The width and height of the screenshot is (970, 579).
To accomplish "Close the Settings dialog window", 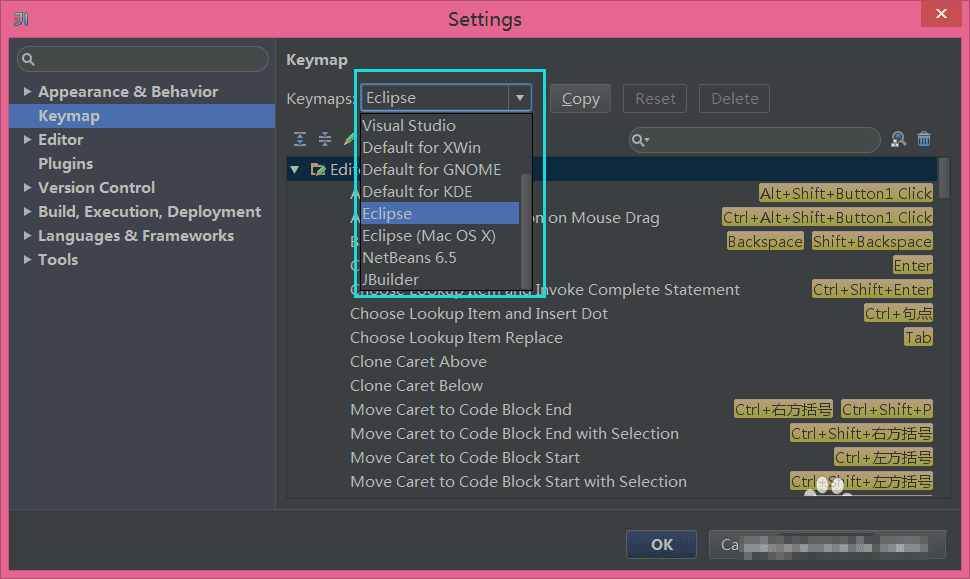I will tap(941, 14).
